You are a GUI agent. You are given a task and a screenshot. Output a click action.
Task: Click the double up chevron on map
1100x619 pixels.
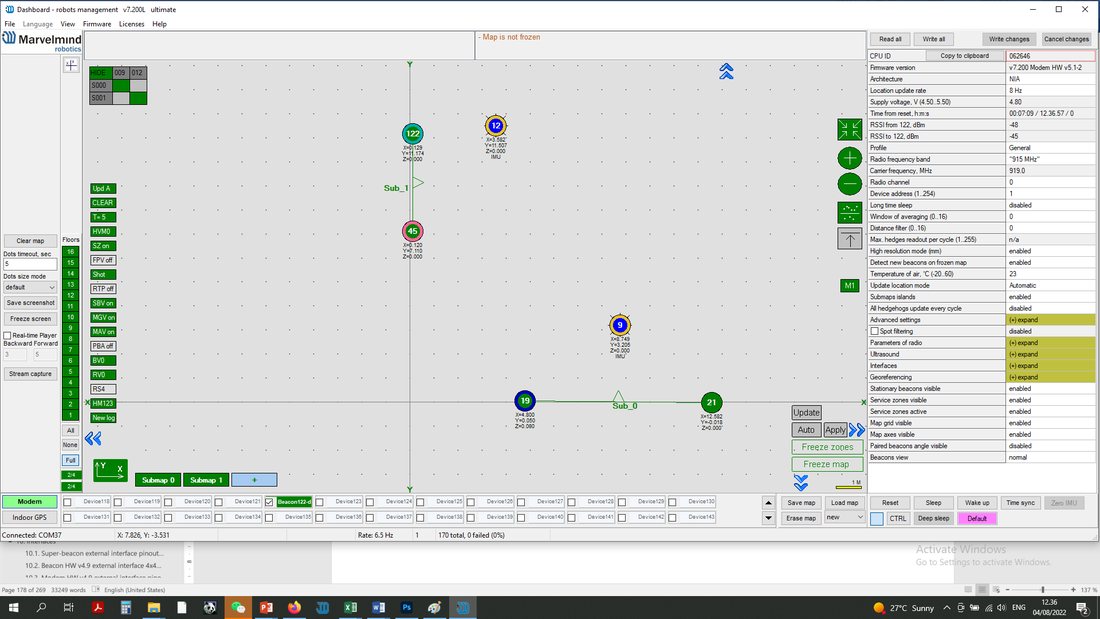tap(726, 71)
